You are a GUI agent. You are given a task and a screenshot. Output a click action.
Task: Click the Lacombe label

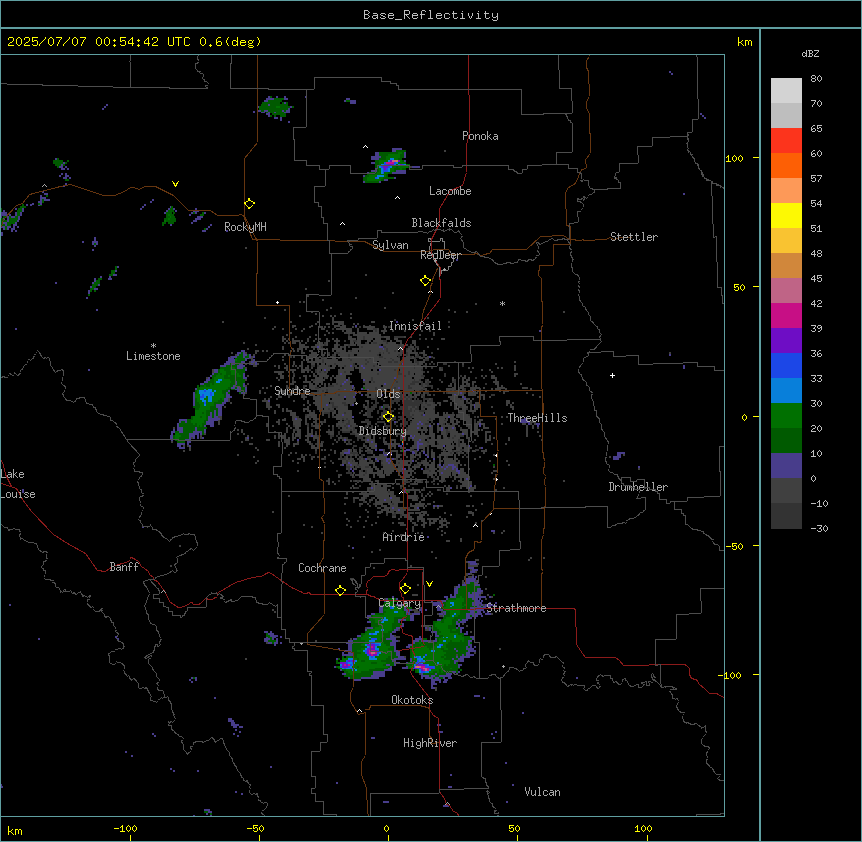(x=450, y=191)
